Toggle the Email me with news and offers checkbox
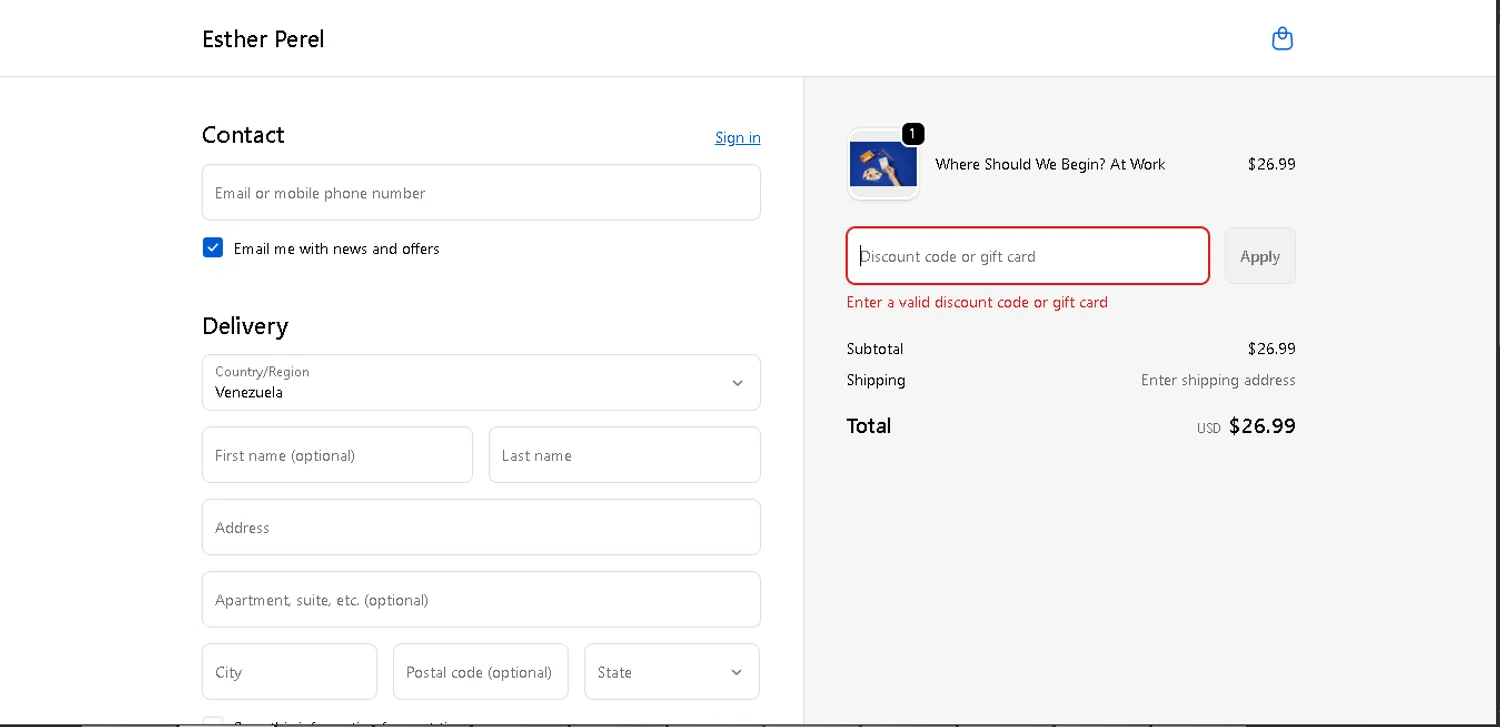The image size is (1500, 727). [x=213, y=248]
